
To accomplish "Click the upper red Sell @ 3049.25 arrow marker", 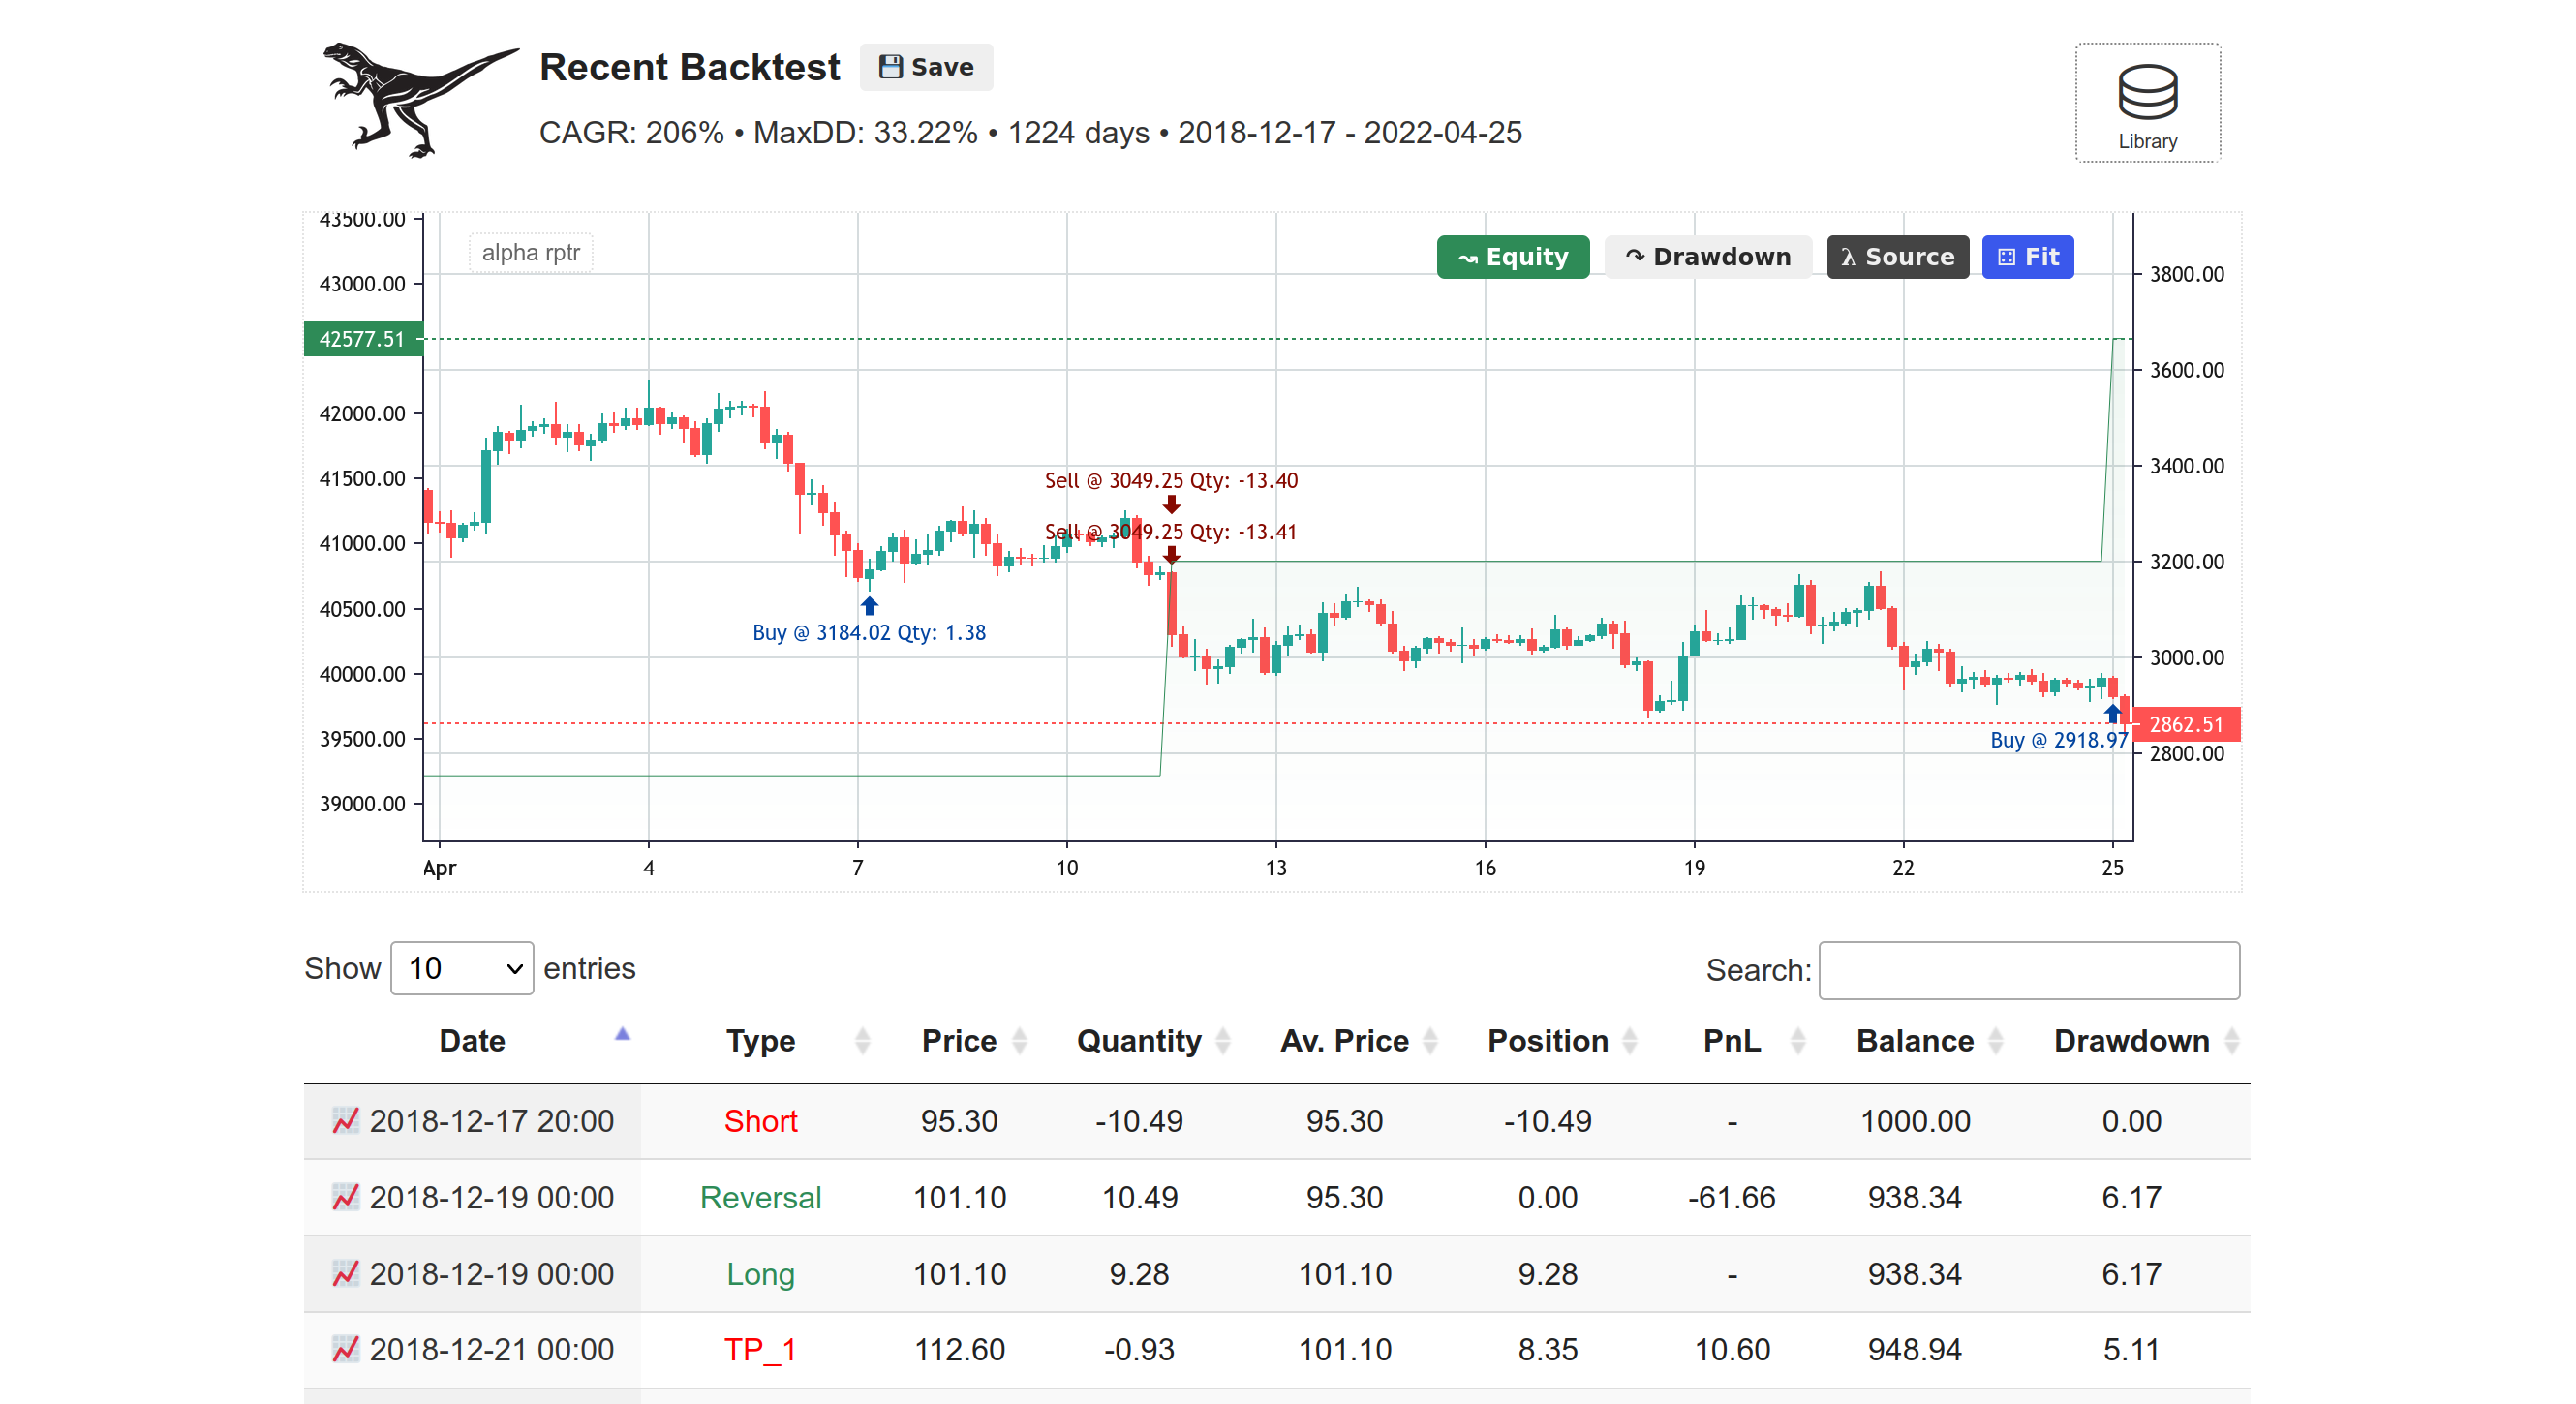I will [x=1171, y=504].
